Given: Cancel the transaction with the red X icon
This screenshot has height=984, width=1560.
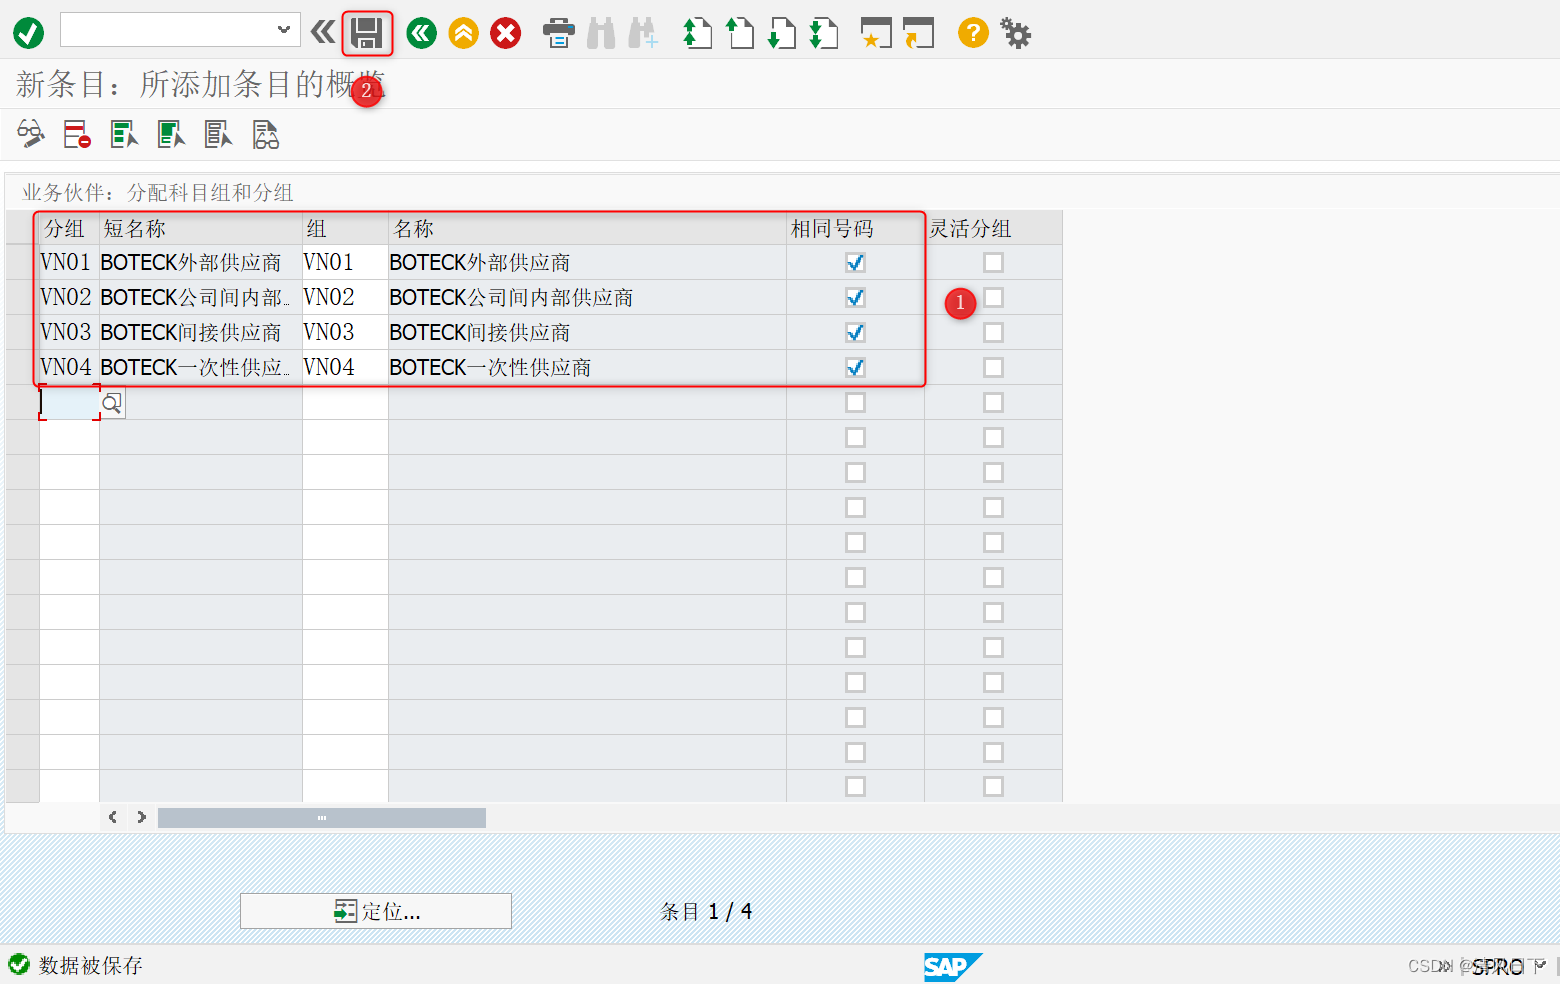Looking at the screenshot, I should (505, 32).
